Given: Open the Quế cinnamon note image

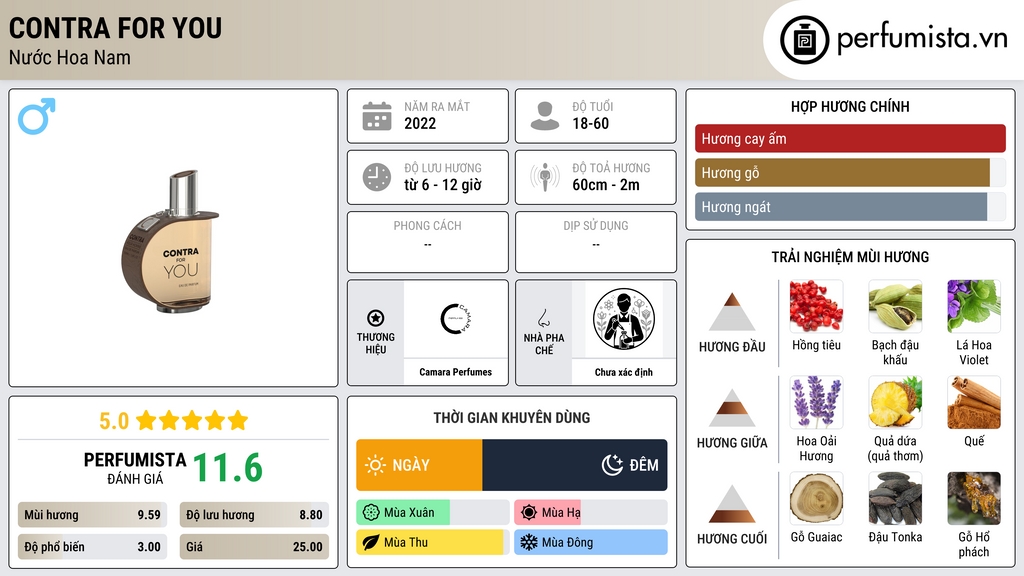Looking at the screenshot, I should tap(974, 402).
